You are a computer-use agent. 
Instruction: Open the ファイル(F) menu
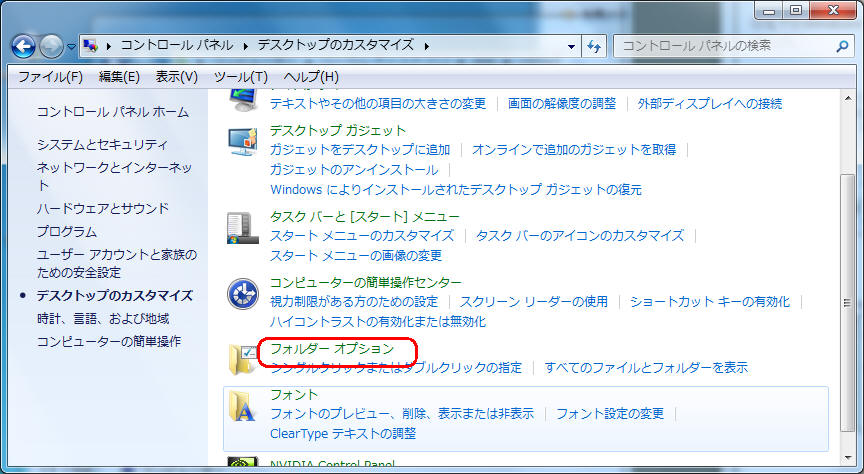click(50, 76)
